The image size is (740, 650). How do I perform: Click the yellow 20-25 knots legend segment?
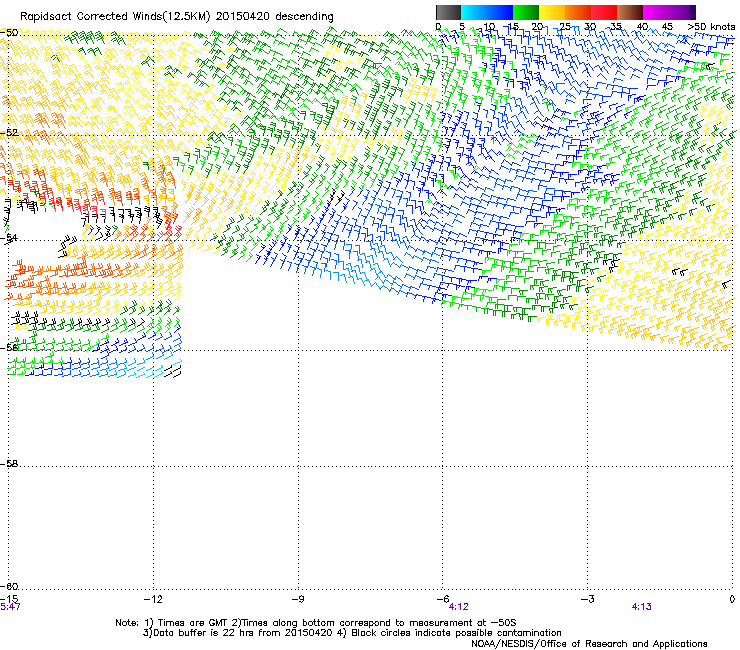pyautogui.click(x=552, y=12)
